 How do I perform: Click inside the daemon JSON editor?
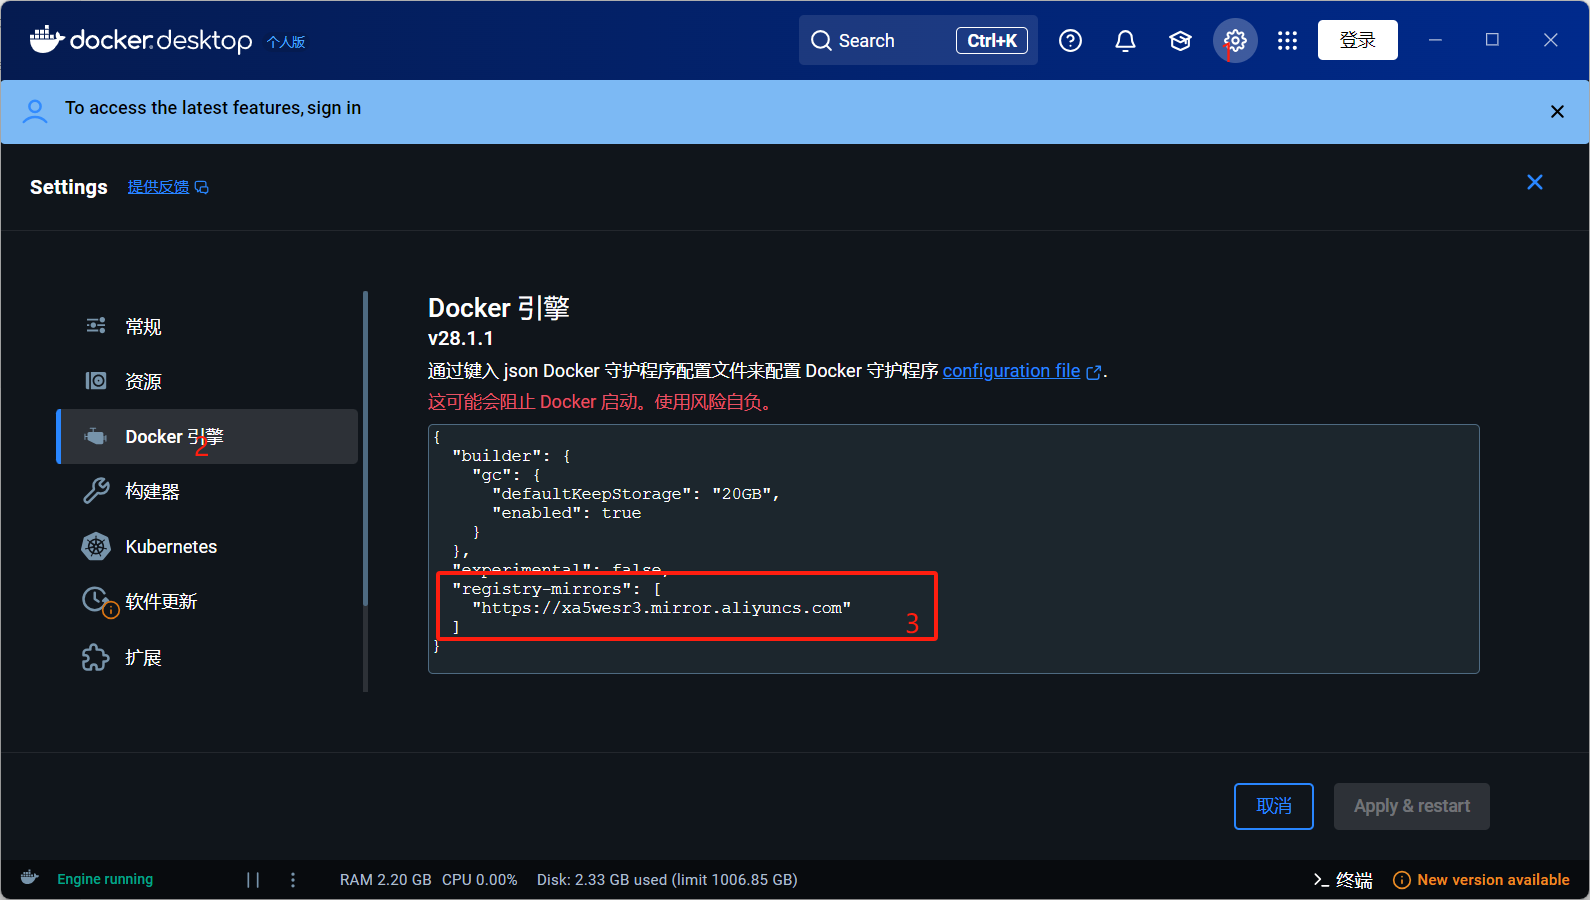pyautogui.click(x=953, y=549)
